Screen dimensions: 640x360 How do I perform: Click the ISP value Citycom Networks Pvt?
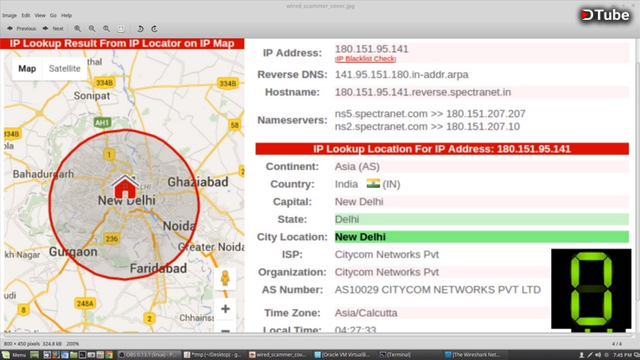387,255
